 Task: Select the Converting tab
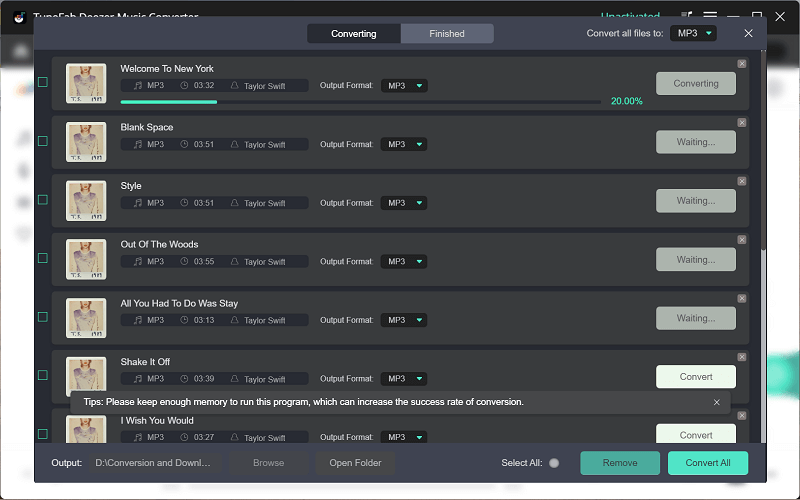click(354, 34)
